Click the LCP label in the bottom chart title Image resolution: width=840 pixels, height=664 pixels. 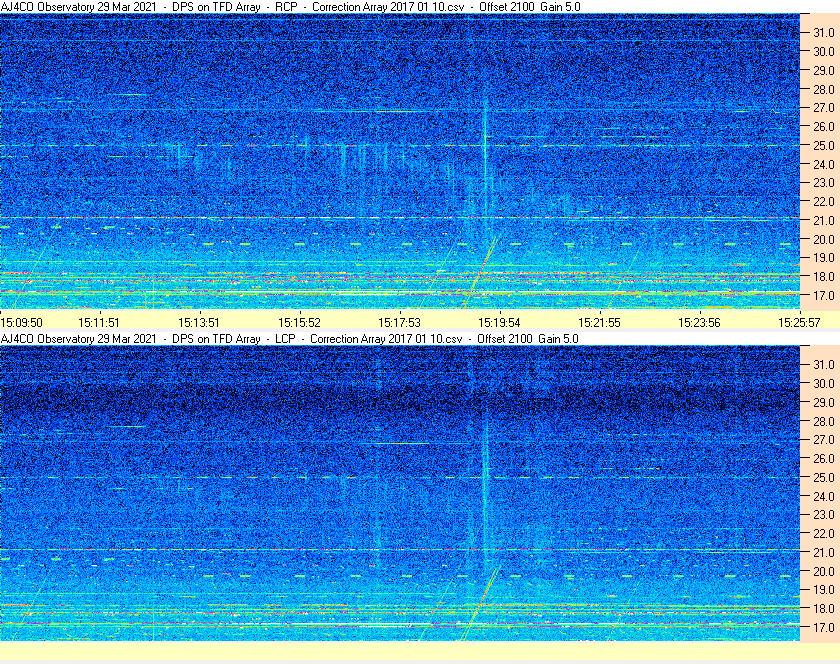[285, 339]
